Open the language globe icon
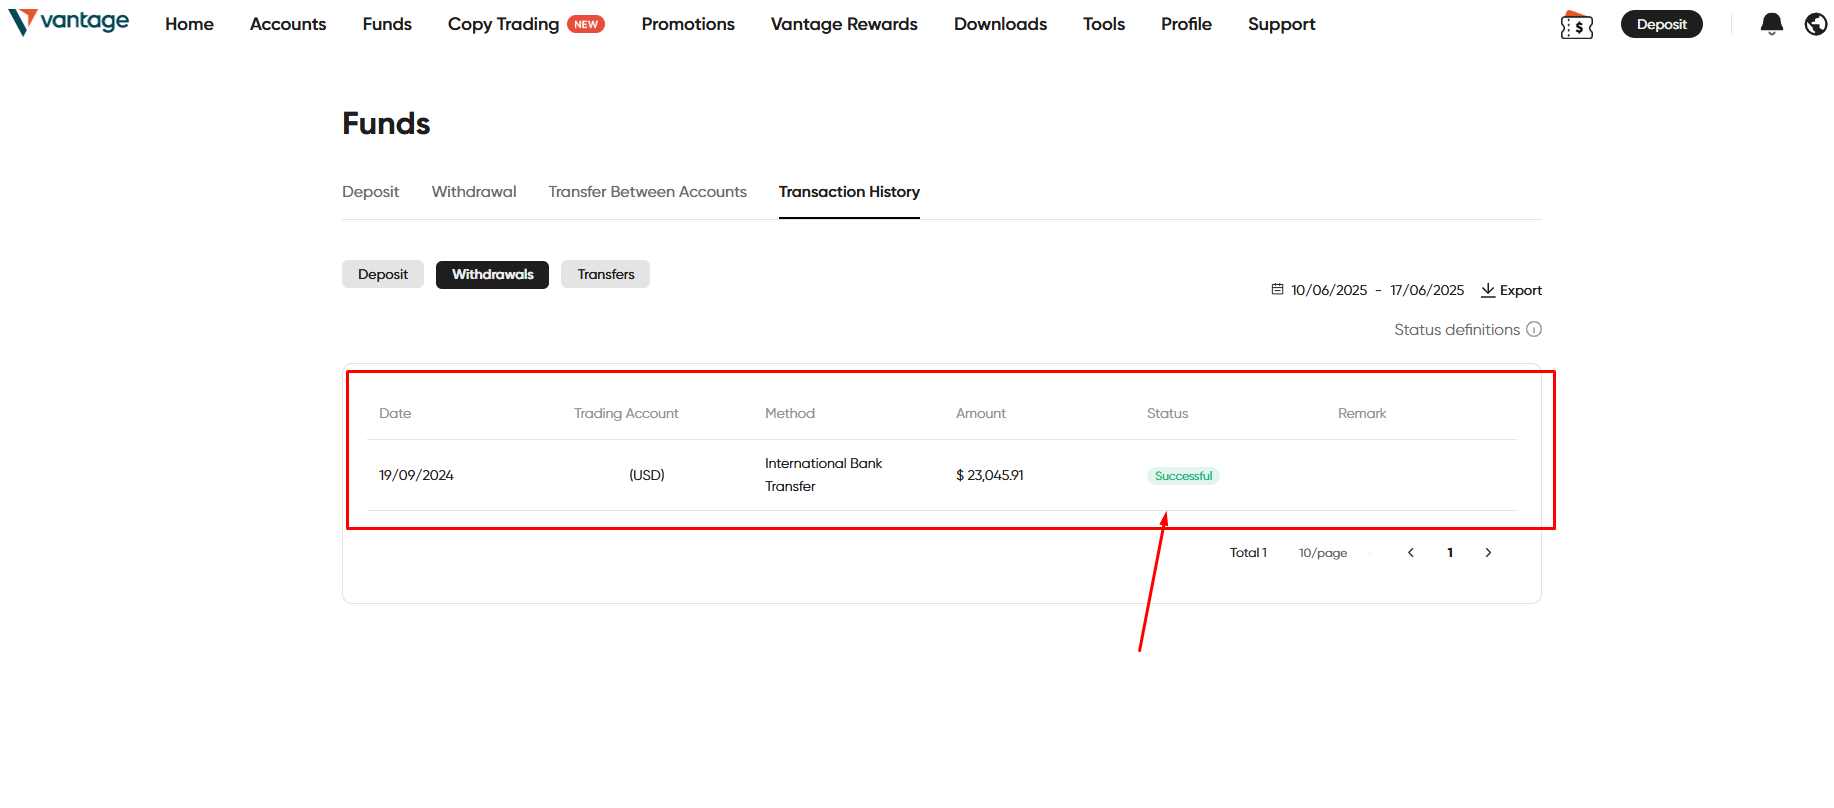 (1816, 24)
